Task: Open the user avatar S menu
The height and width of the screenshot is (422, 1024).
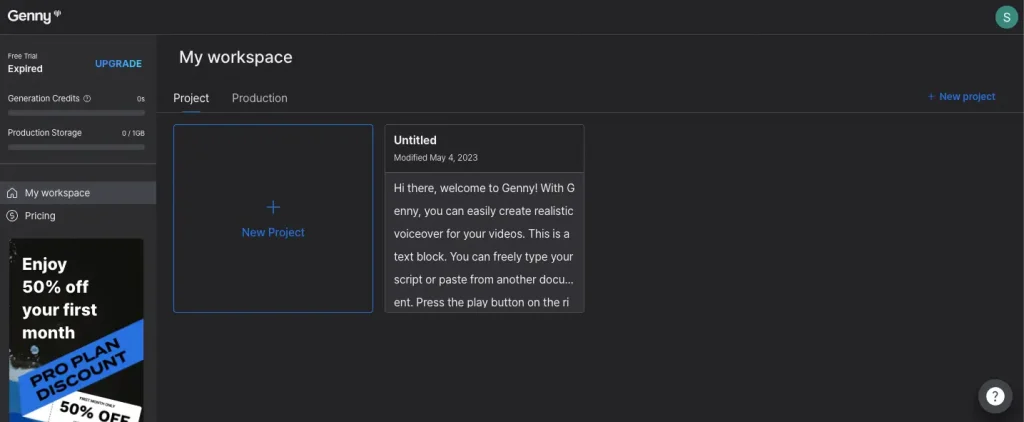Action: pyautogui.click(x=1006, y=17)
